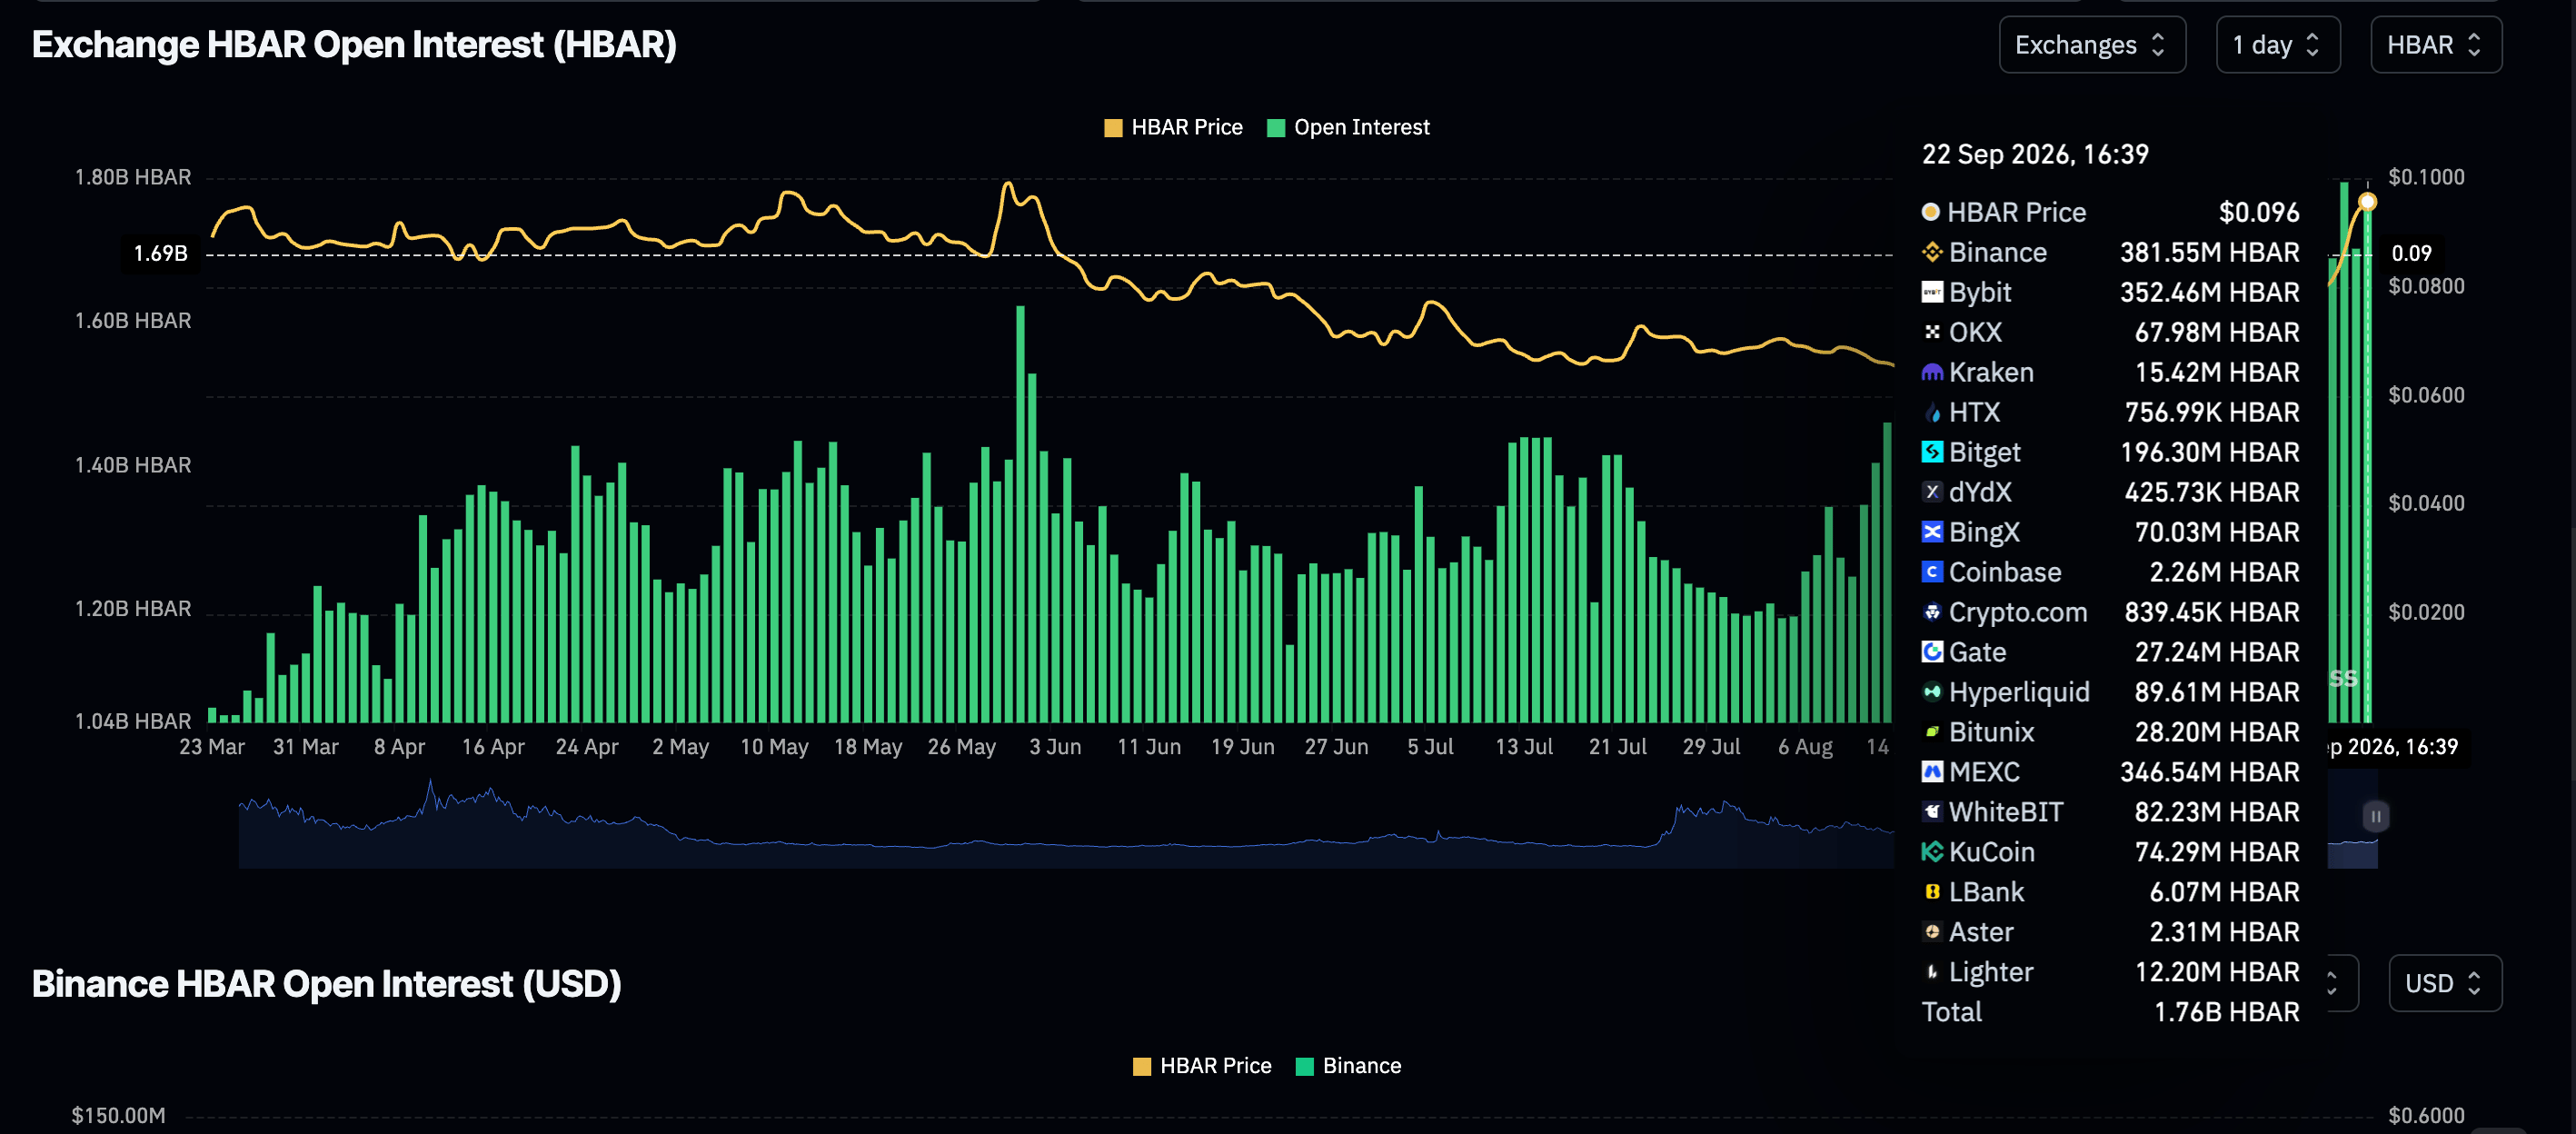Click the Kraken logo in the tooltip
This screenshot has height=1134, width=2576.
(x=1932, y=372)
